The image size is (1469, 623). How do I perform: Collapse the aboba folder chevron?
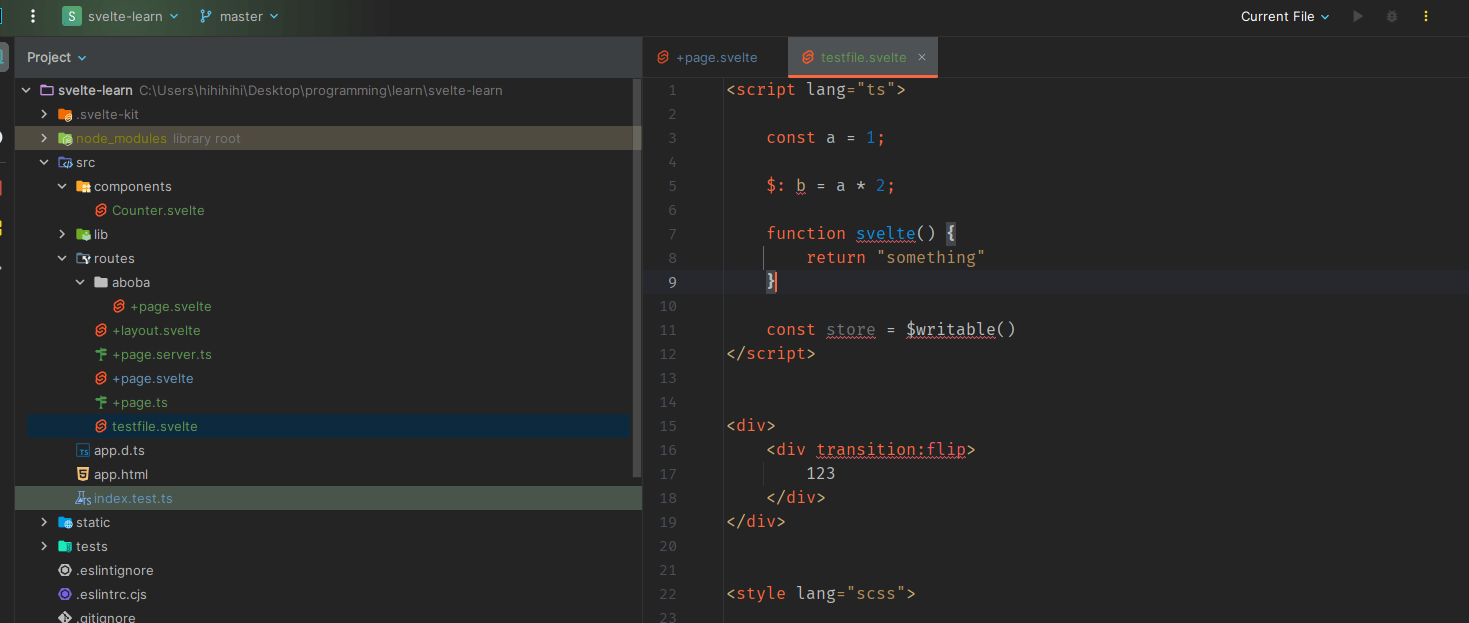click(80, 282)
